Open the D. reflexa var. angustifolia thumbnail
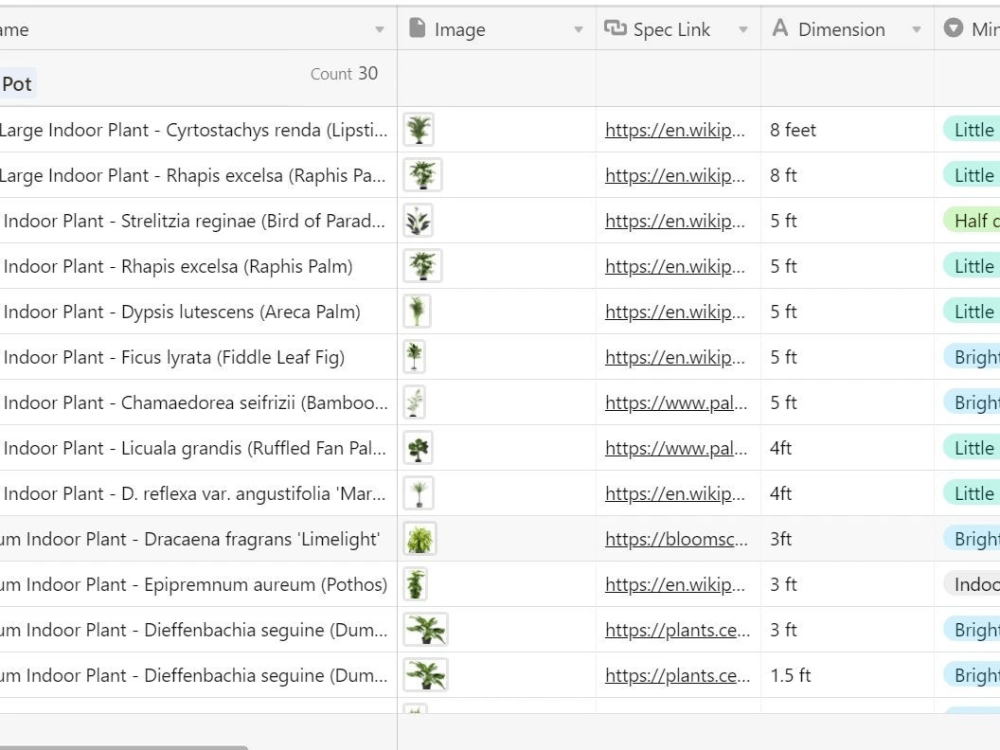The width and height of the screenshot is (1000, 750). [418, 493]
